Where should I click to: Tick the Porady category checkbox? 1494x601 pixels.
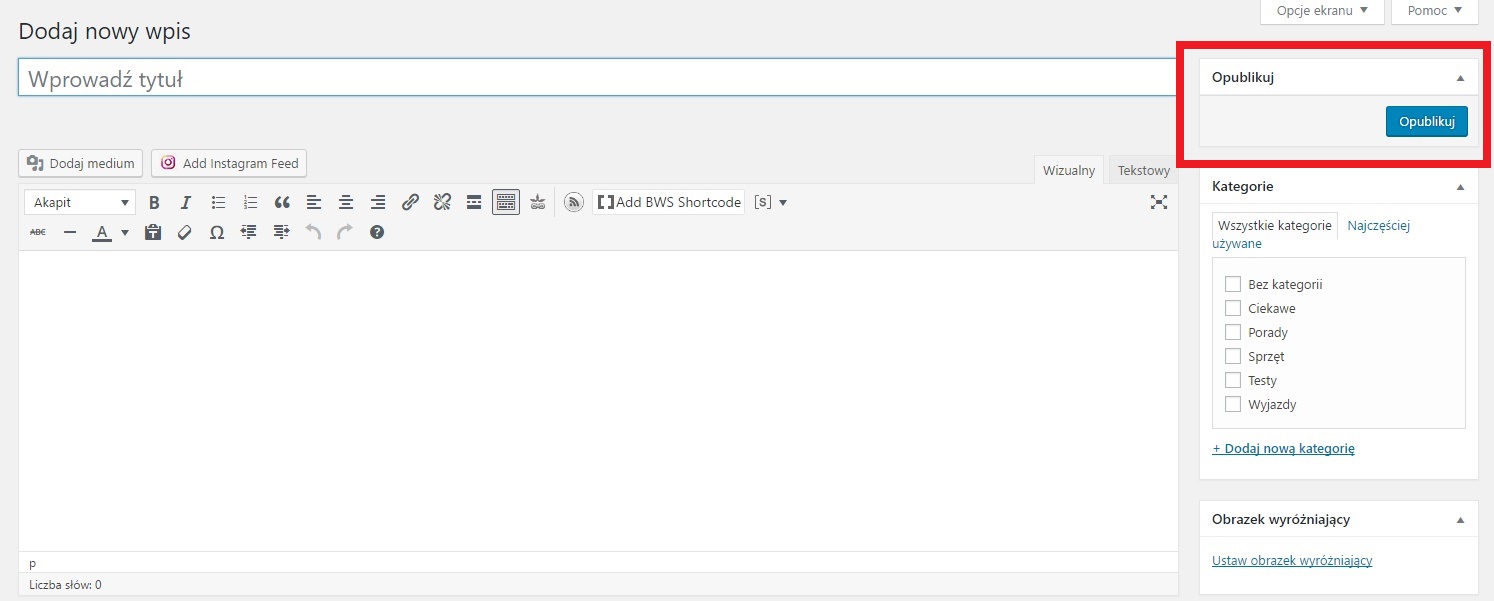point(1232,332)
